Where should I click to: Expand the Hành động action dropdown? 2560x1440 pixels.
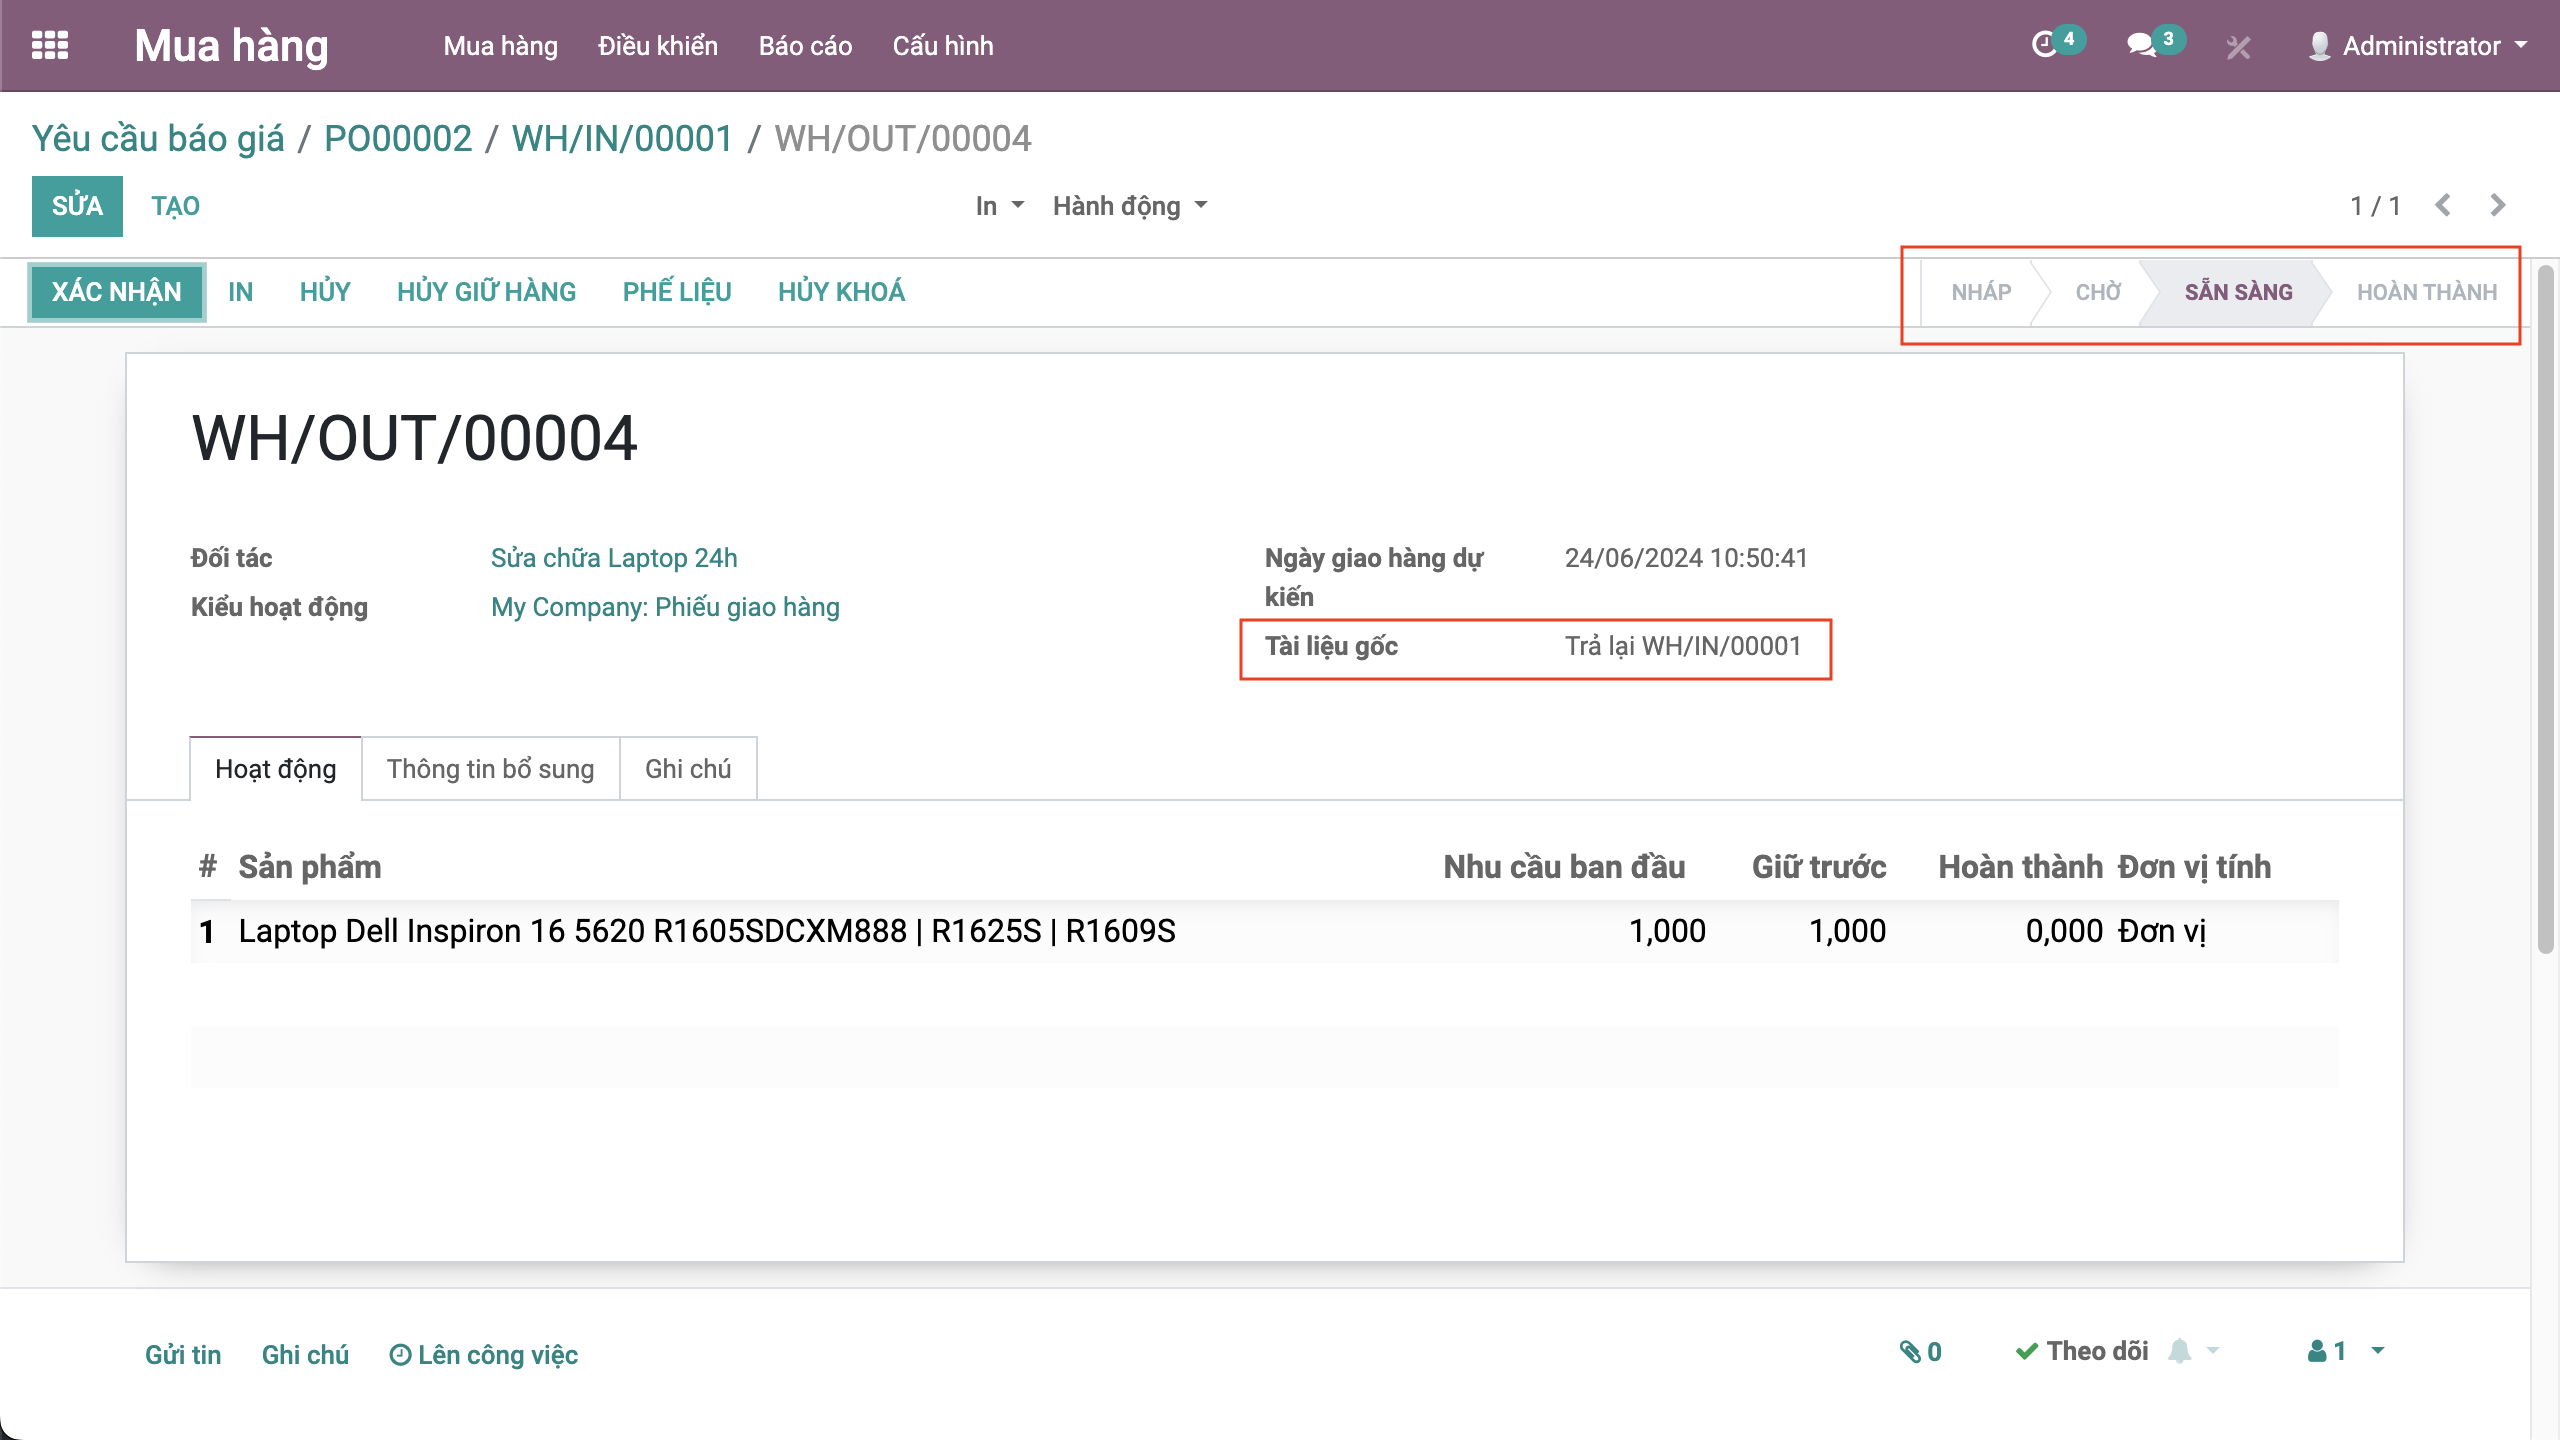[x=1129, y=206]
